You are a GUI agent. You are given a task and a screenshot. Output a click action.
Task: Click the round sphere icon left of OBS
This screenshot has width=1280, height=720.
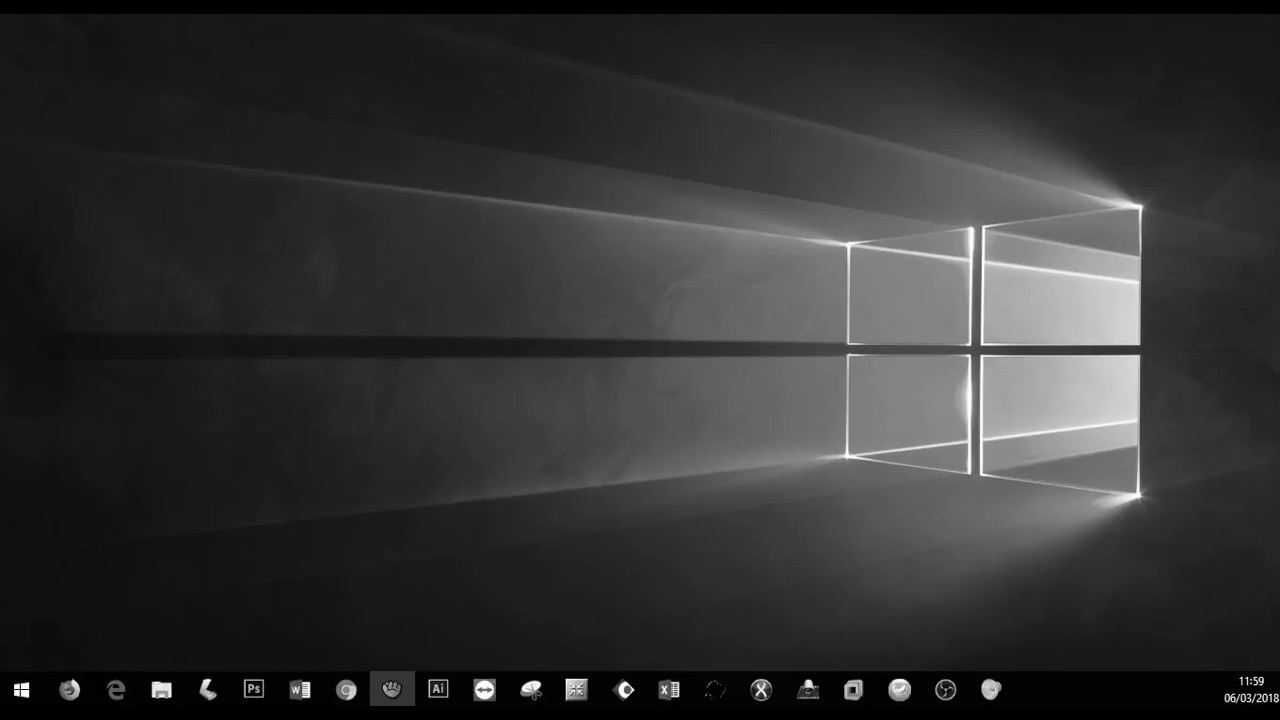pyautogui.click(x=900, y=690)
